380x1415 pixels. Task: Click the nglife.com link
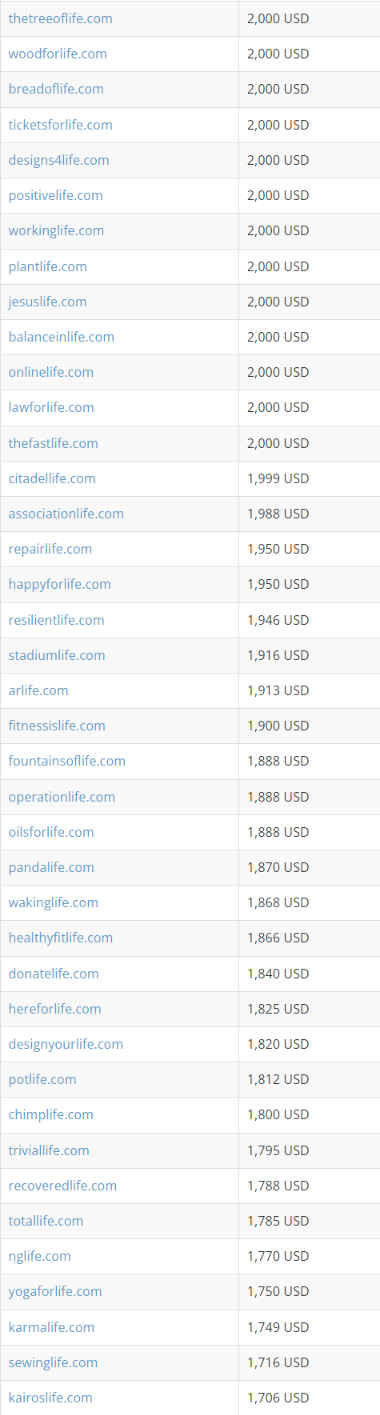click(39, 1256)
